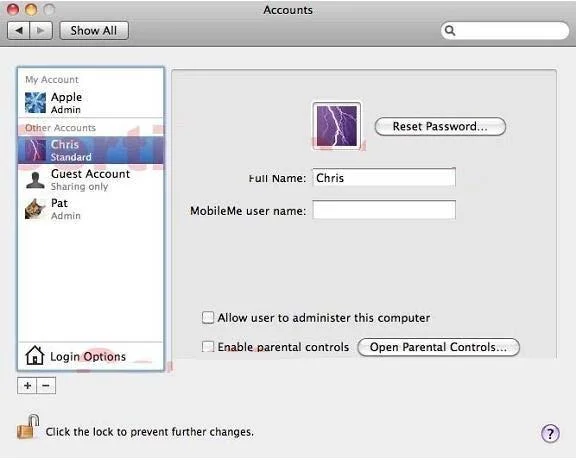Image resolution: width=577 pixels, height=460 pixels.
Task: Select the Pat admin account
Action: (91, 209)
